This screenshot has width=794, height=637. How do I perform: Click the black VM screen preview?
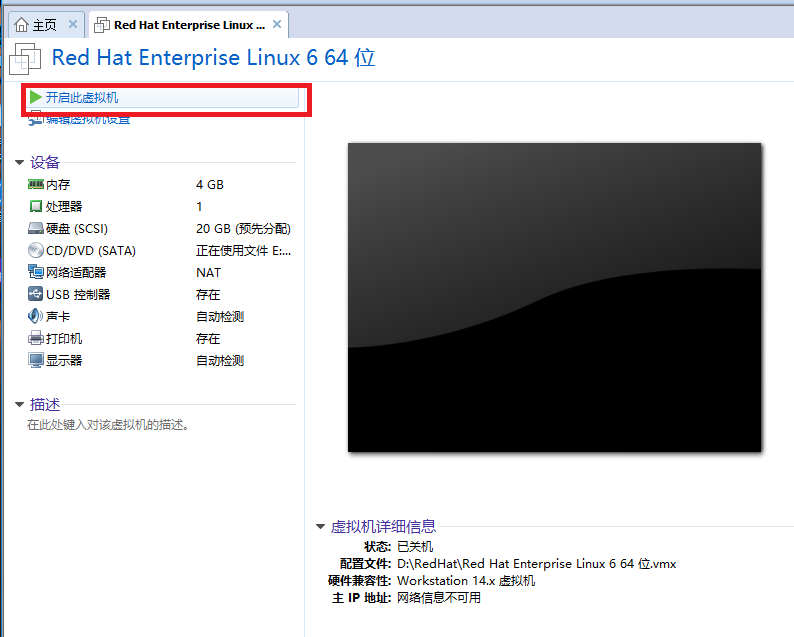[x=554, y=297]
